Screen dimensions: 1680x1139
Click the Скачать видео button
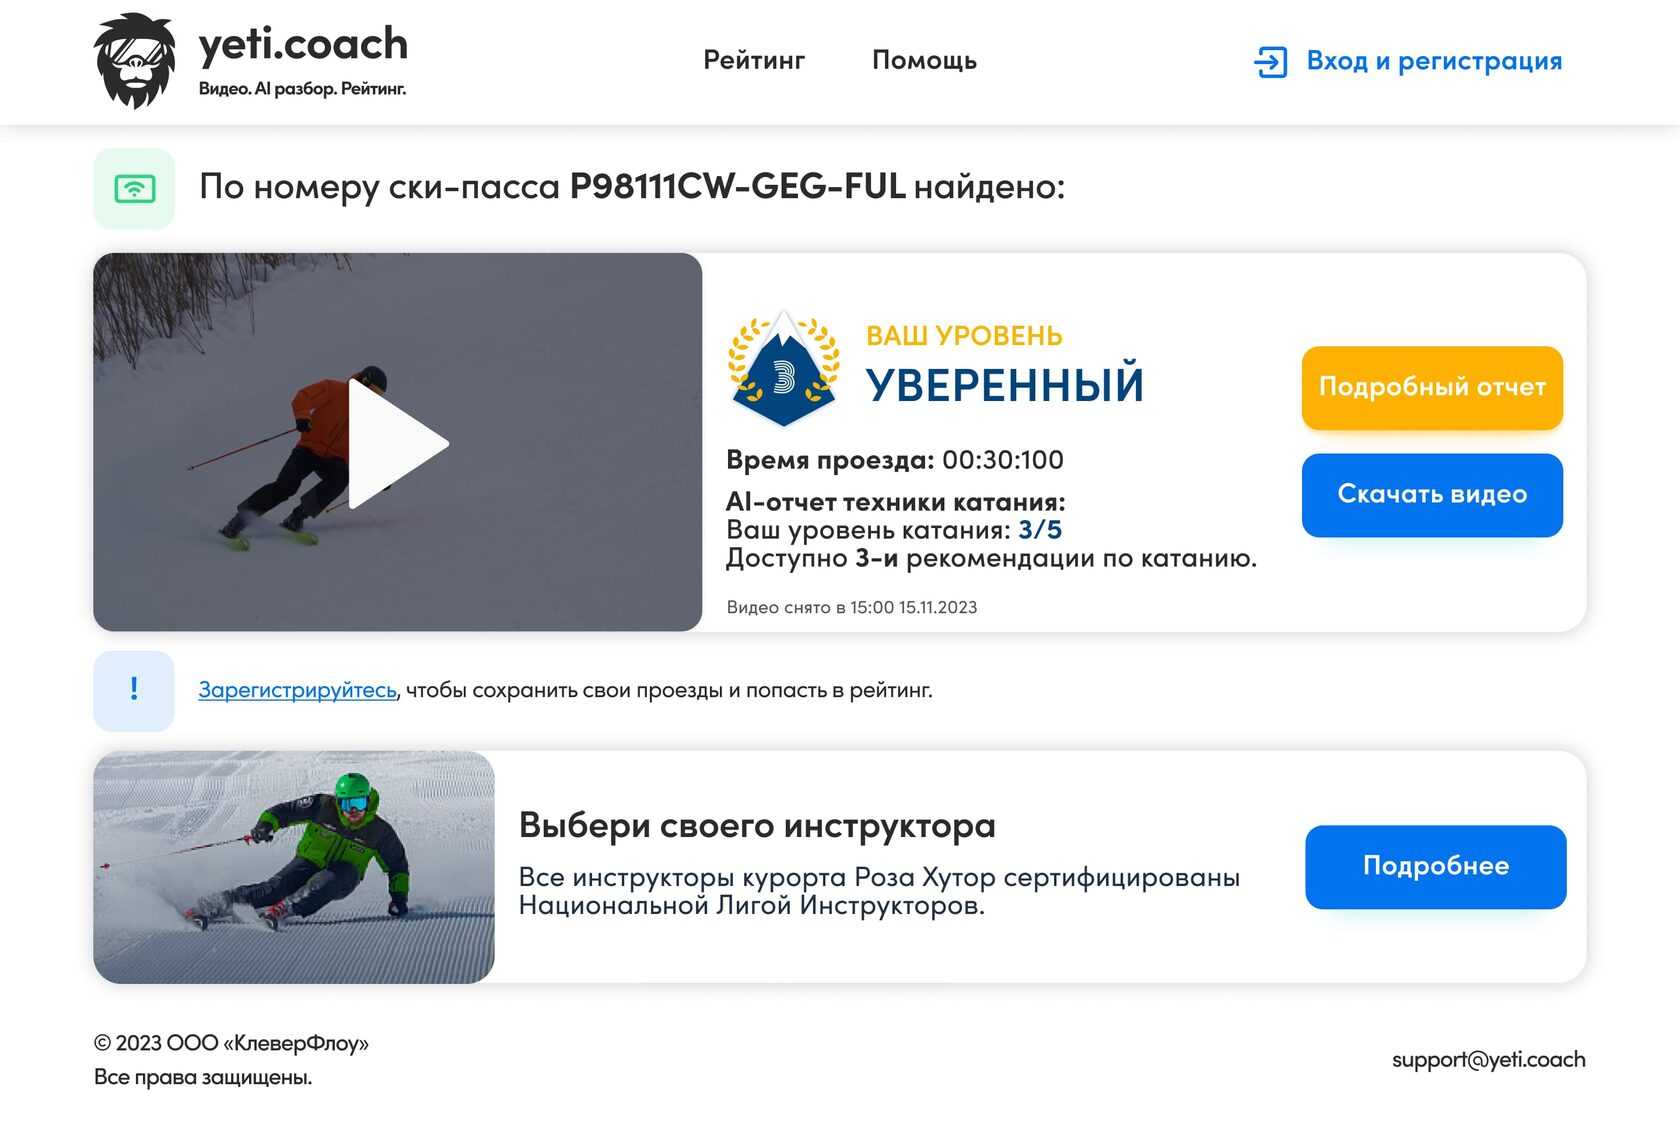click(1432, 495)
